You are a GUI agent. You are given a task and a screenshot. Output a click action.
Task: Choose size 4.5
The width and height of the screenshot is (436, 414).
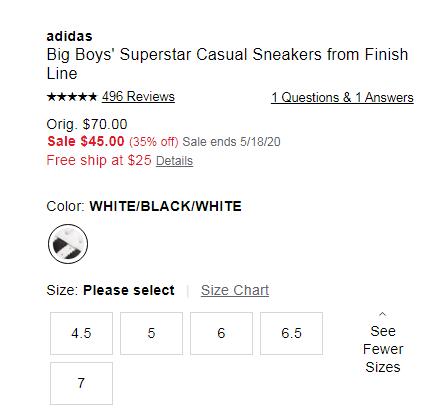[x=81, y=333]
